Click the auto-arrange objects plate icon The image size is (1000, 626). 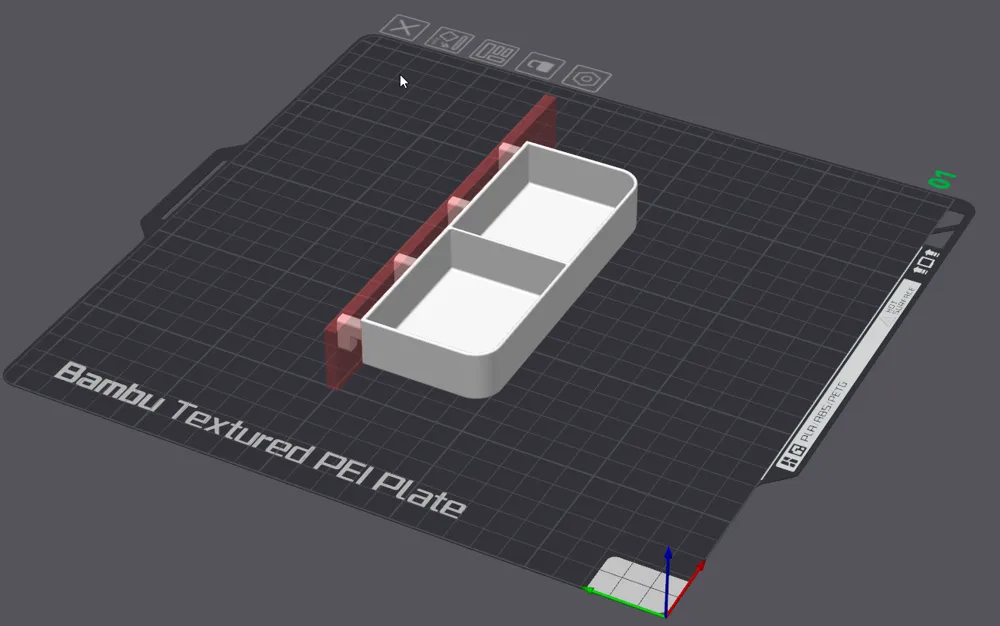[496, 52]
